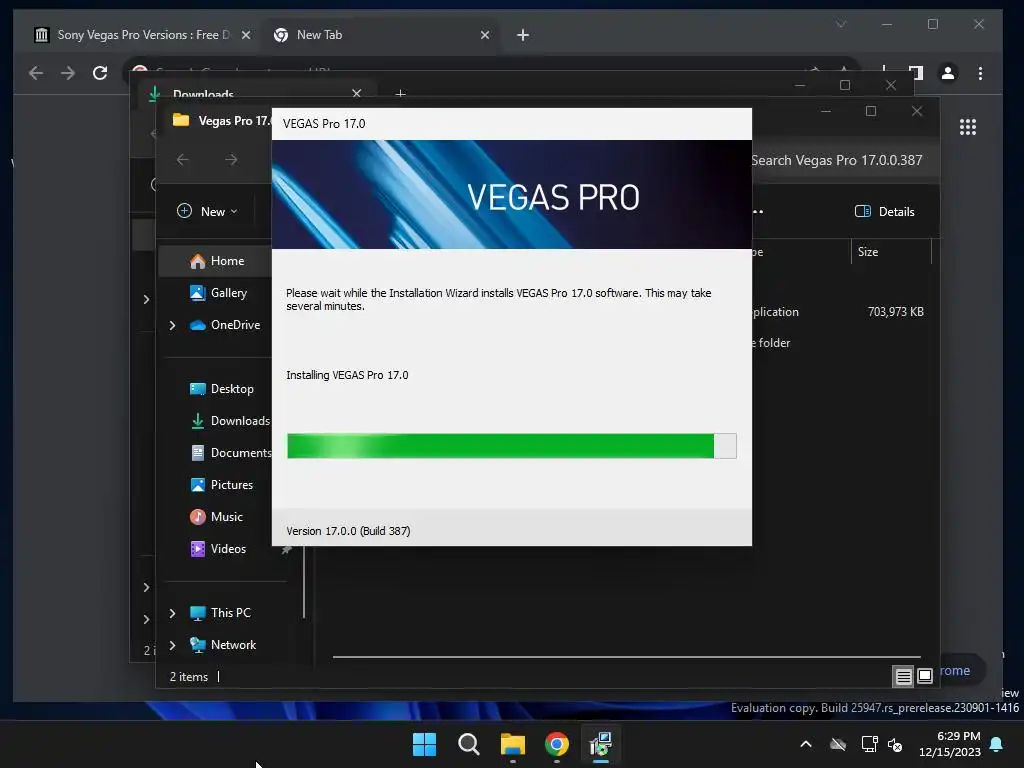Switch to the New Tab browser tab

click(x=379, y=35)
